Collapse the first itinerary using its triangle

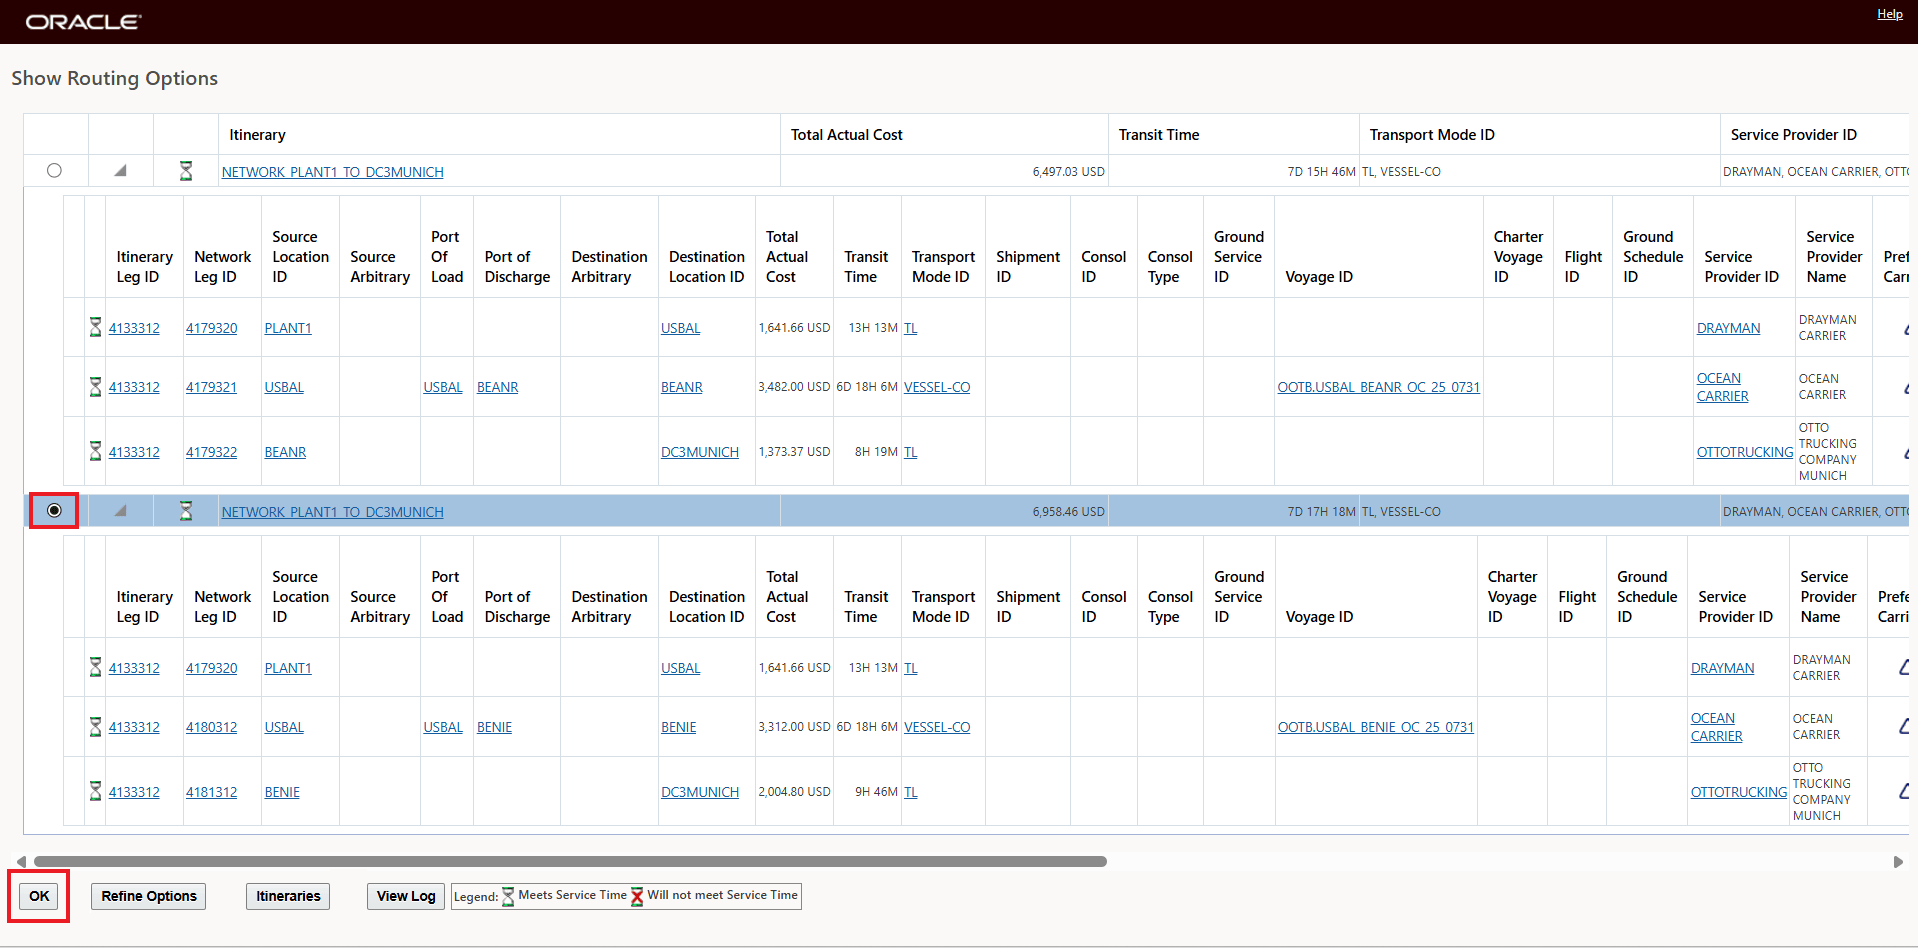click(x=120, y=170)
